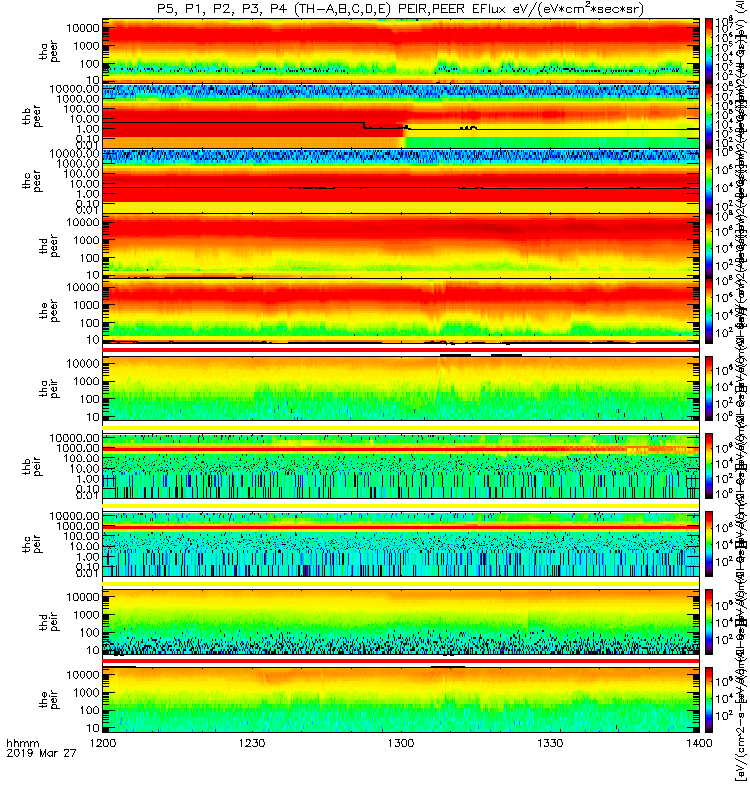
Task: Click the color bar beside the peir panel
Action: point(709,699)
